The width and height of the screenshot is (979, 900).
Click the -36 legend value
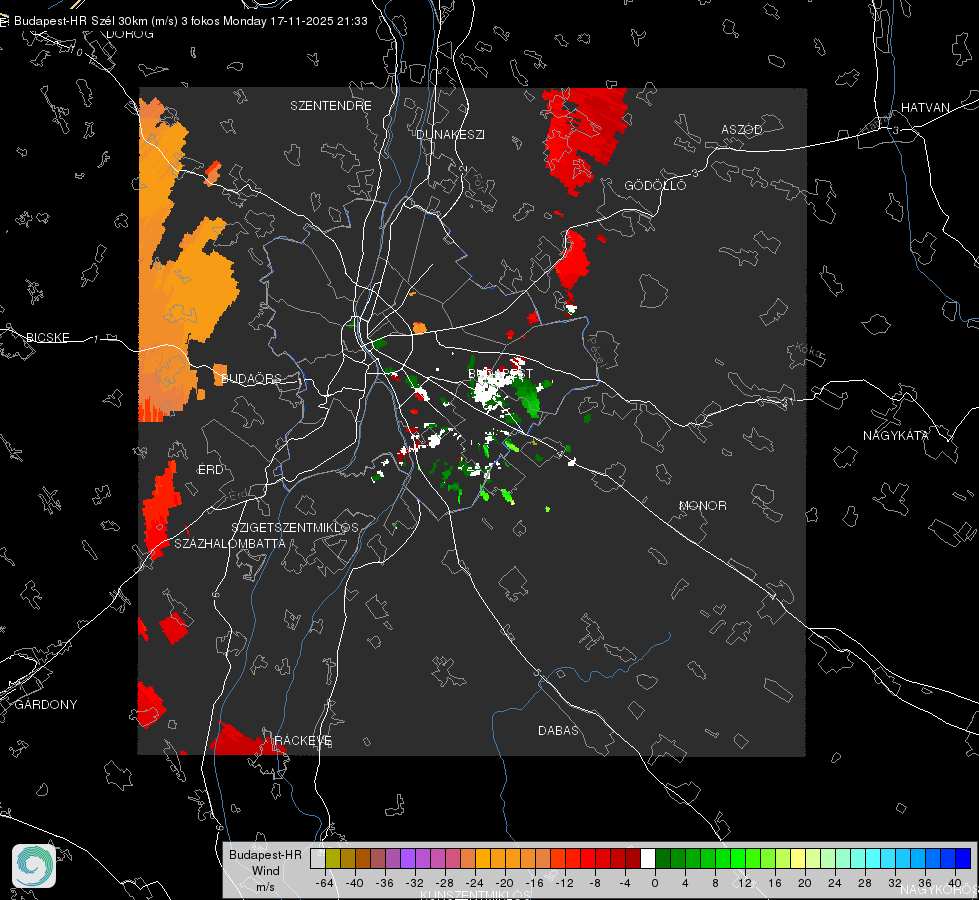coord(385,883)
